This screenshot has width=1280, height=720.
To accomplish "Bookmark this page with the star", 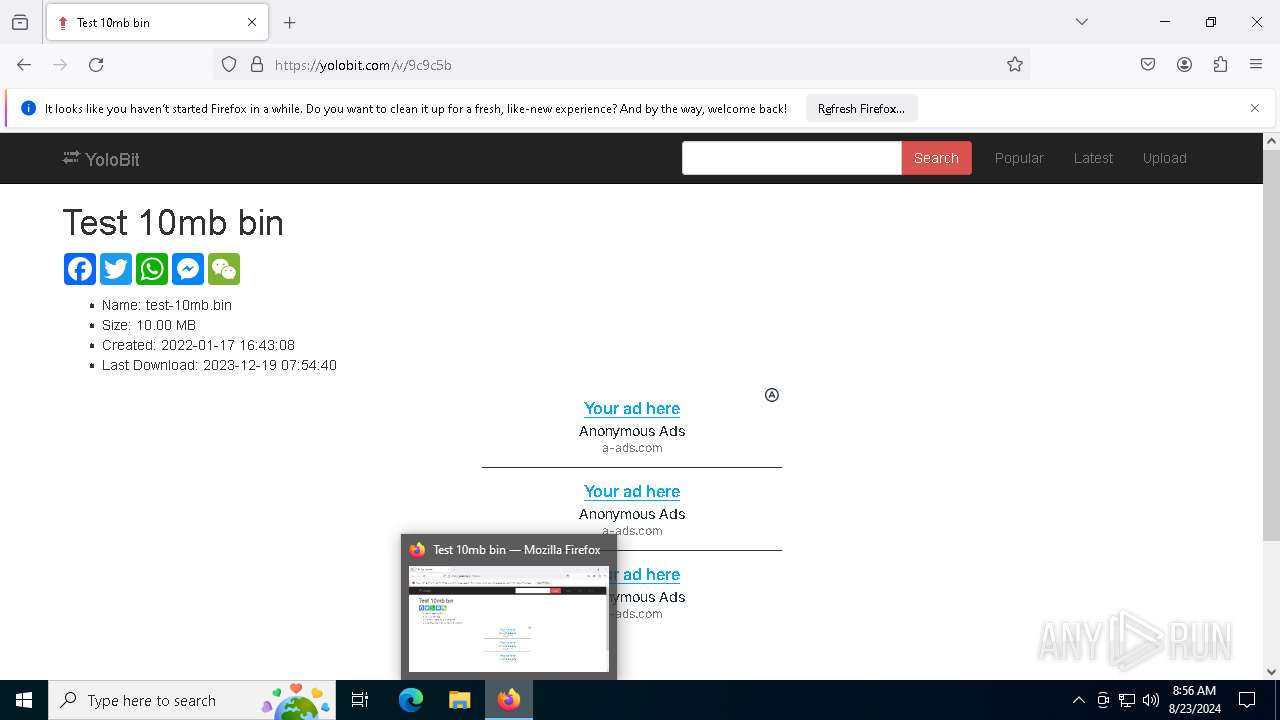I will coord(1015,65).
